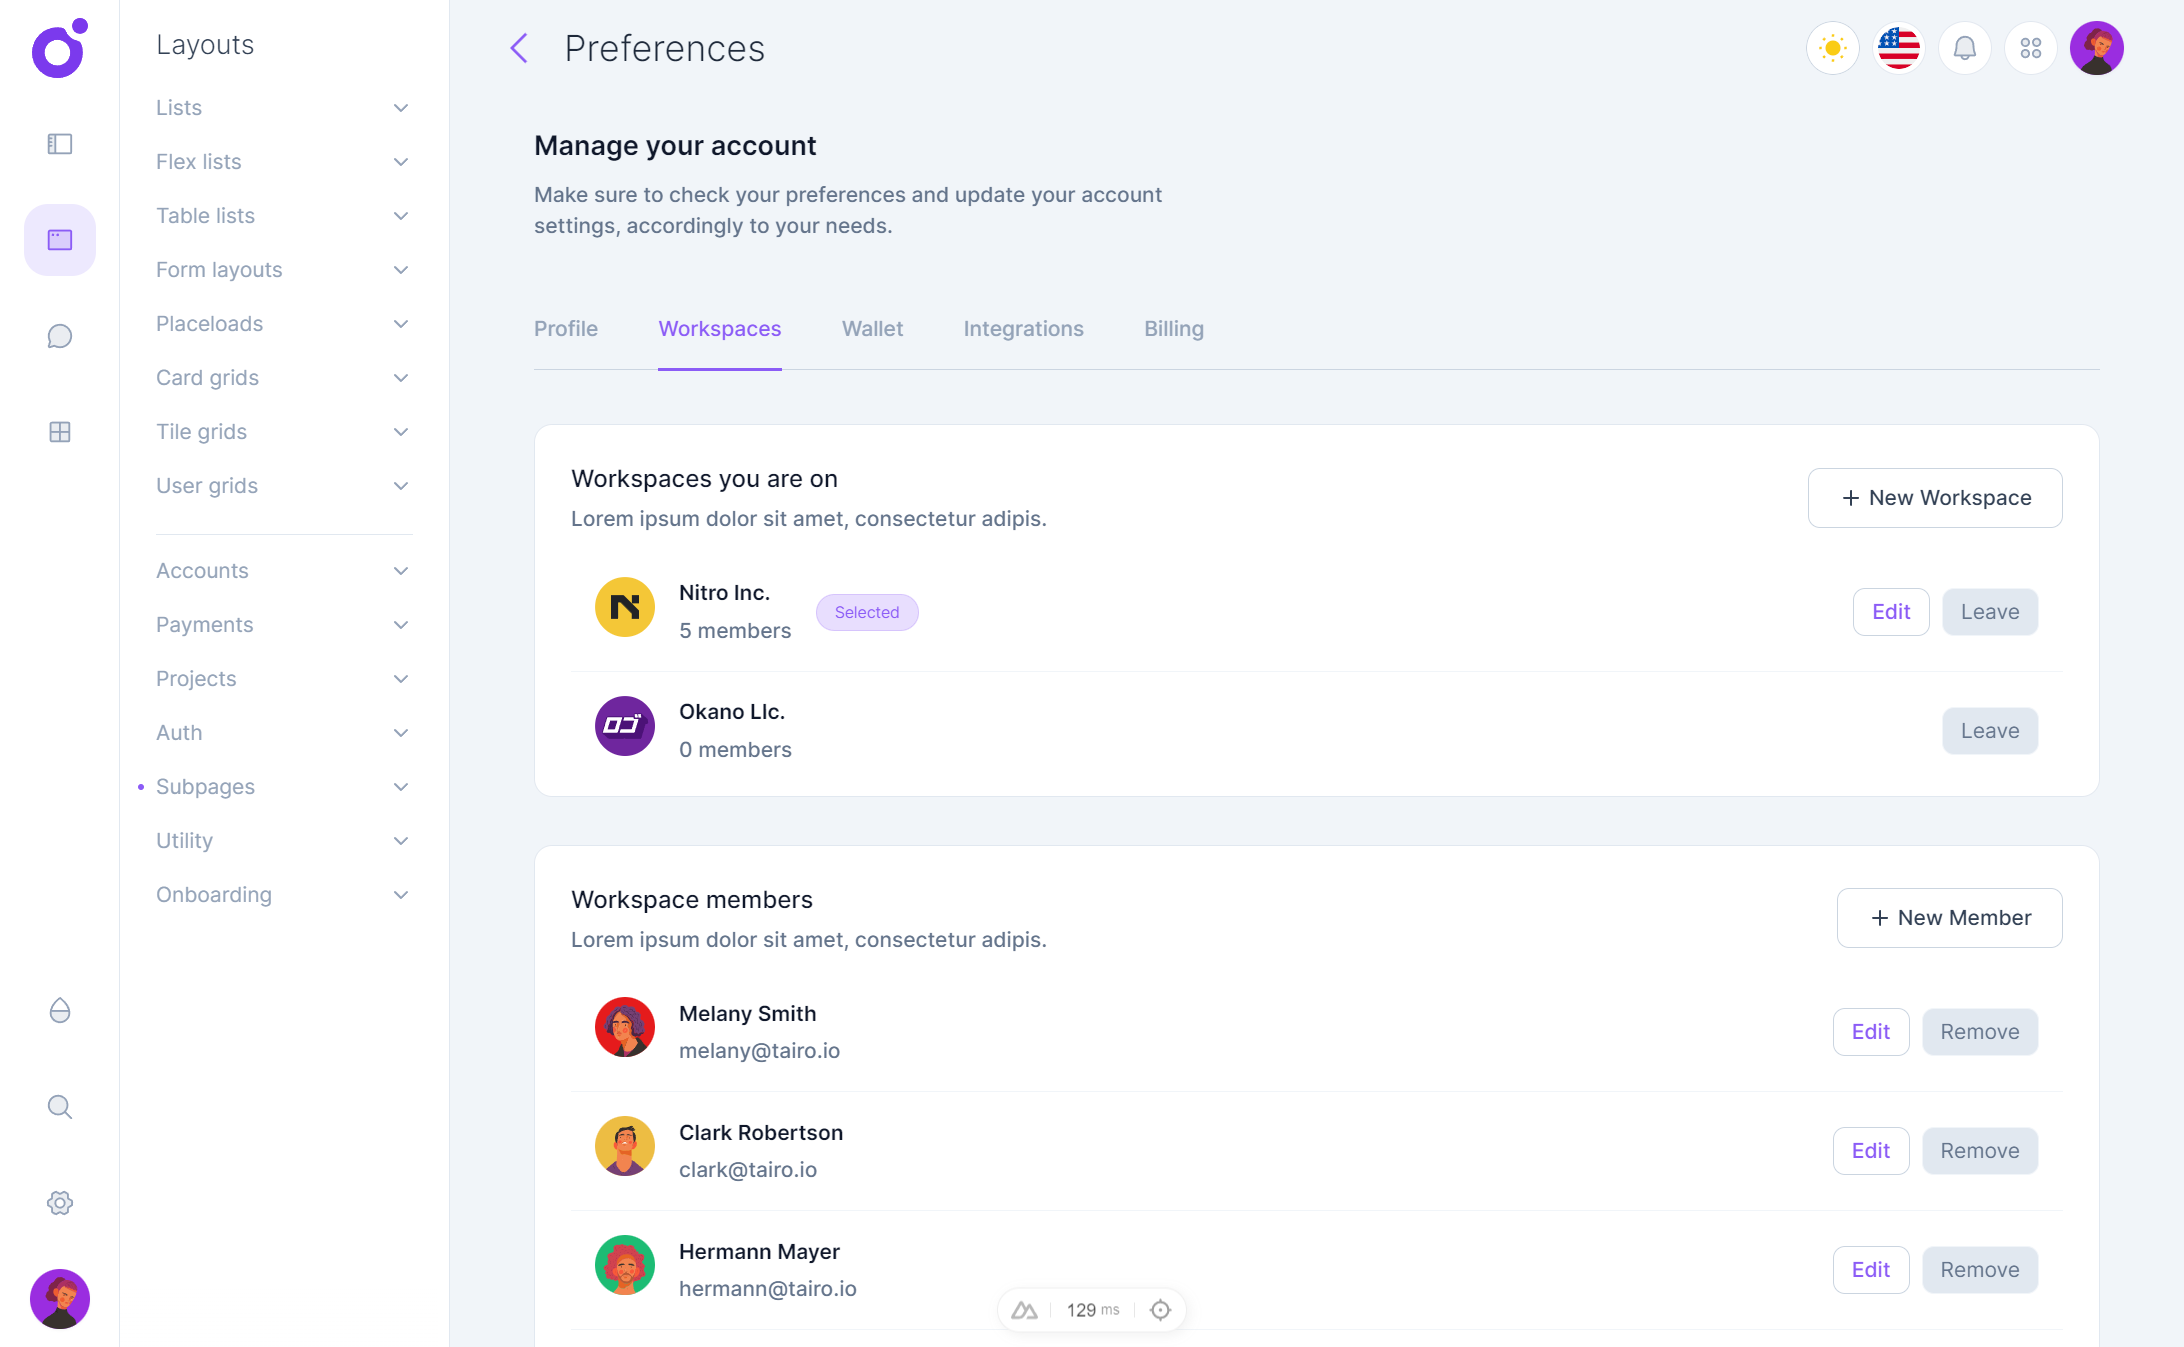Open the apps grid icon top right
Screen dimensions: 2184x1347
[2030, 47]
